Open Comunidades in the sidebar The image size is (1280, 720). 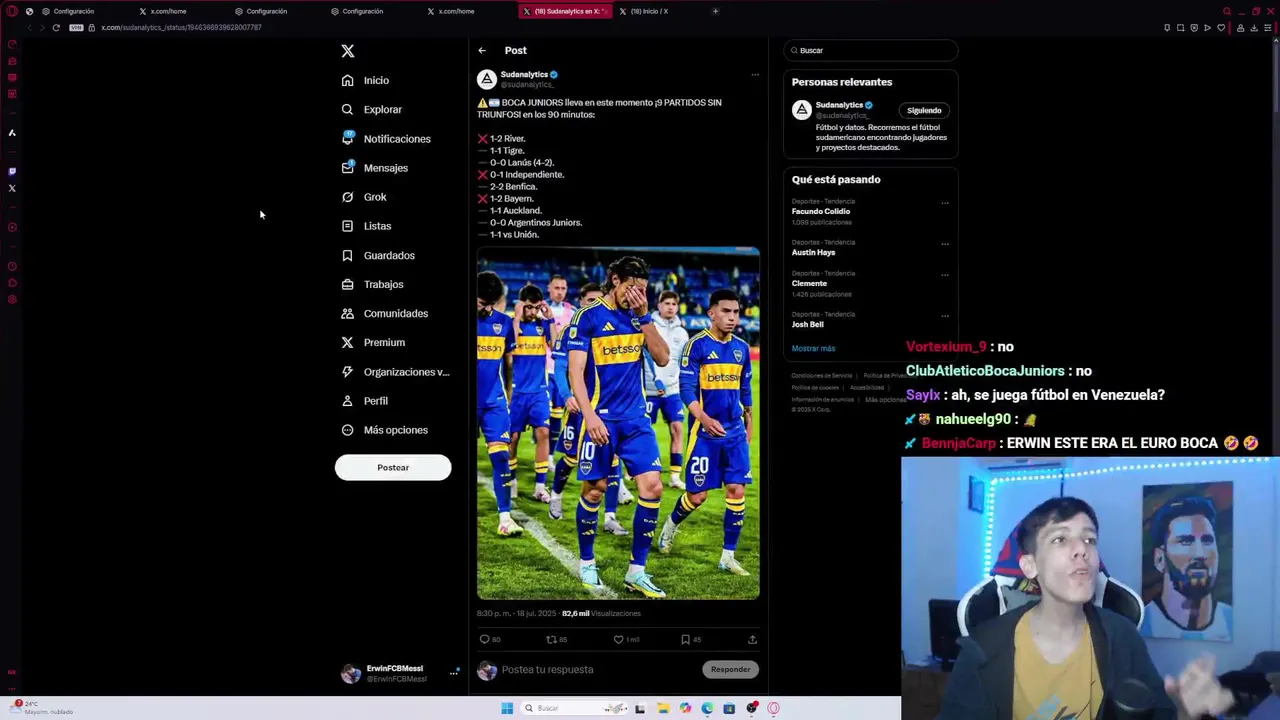385,313
